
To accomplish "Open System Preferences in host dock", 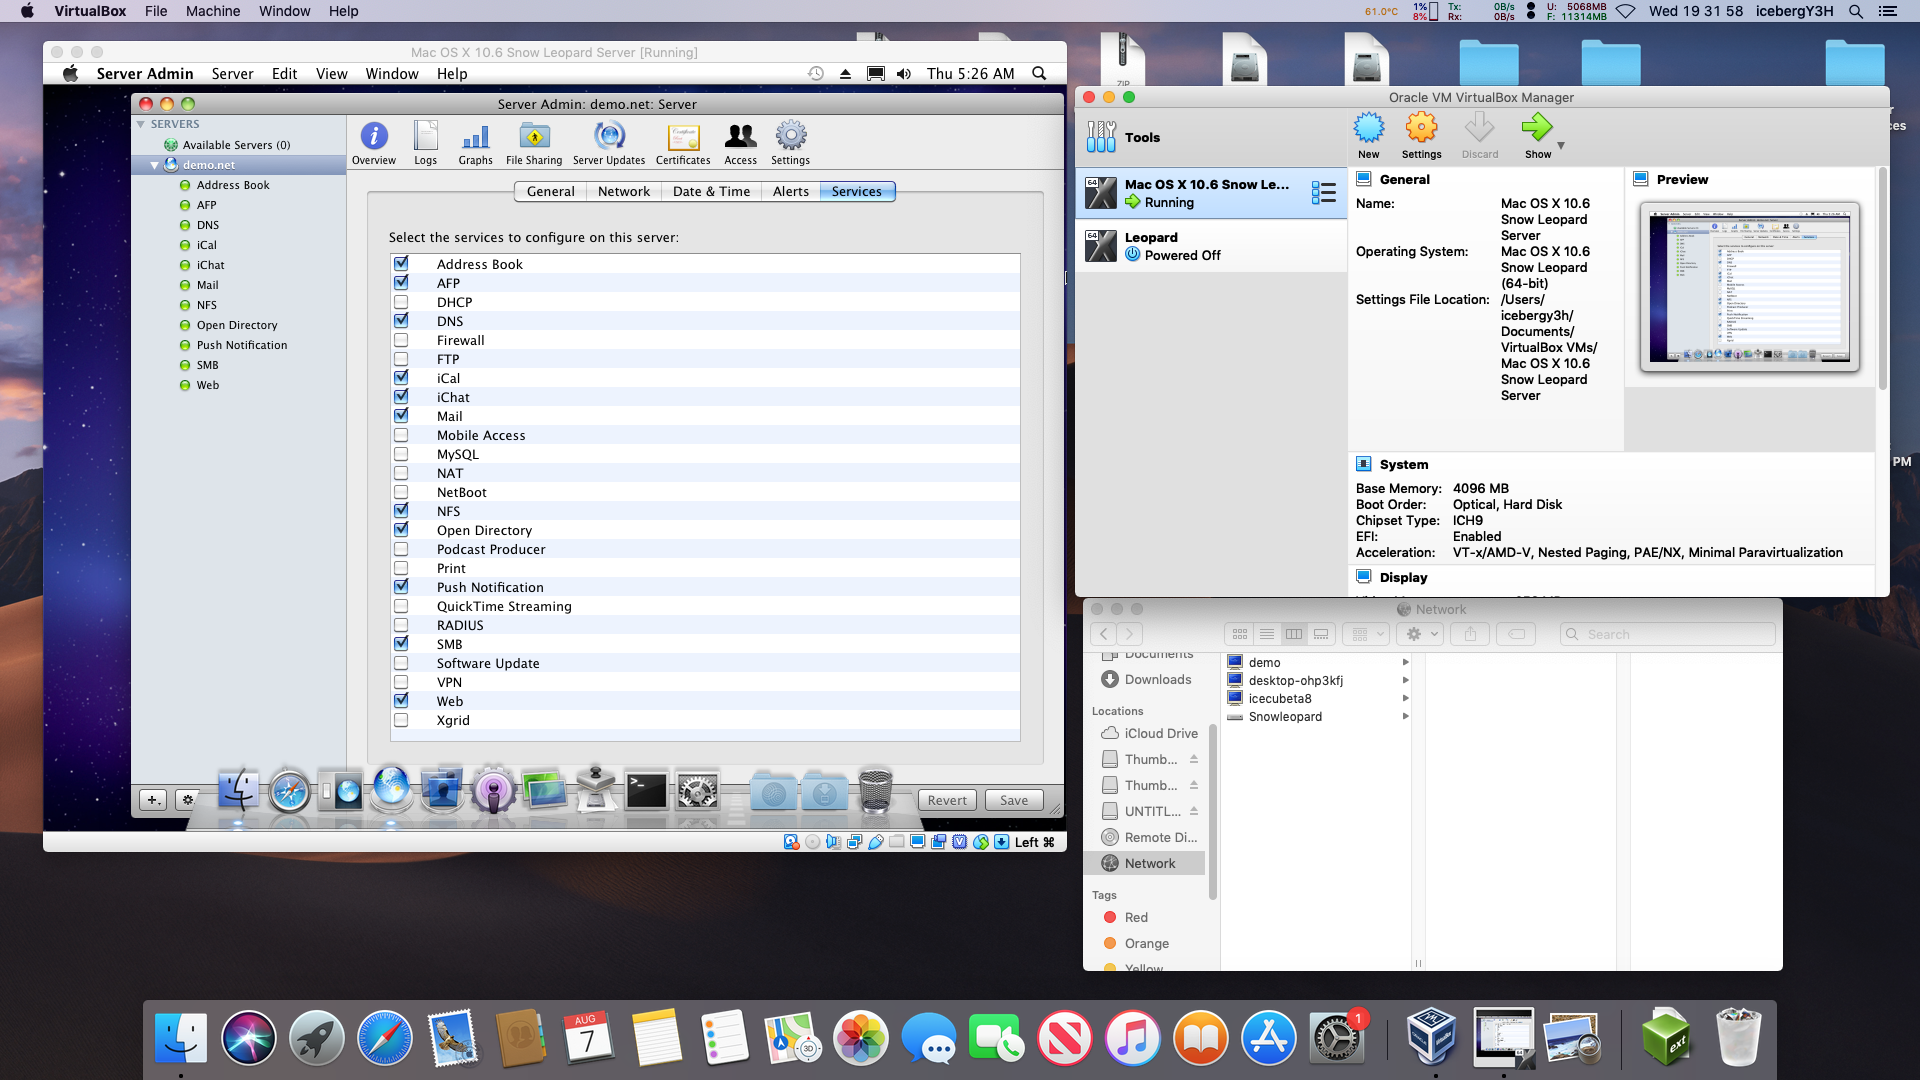I will [1336, 1038].
